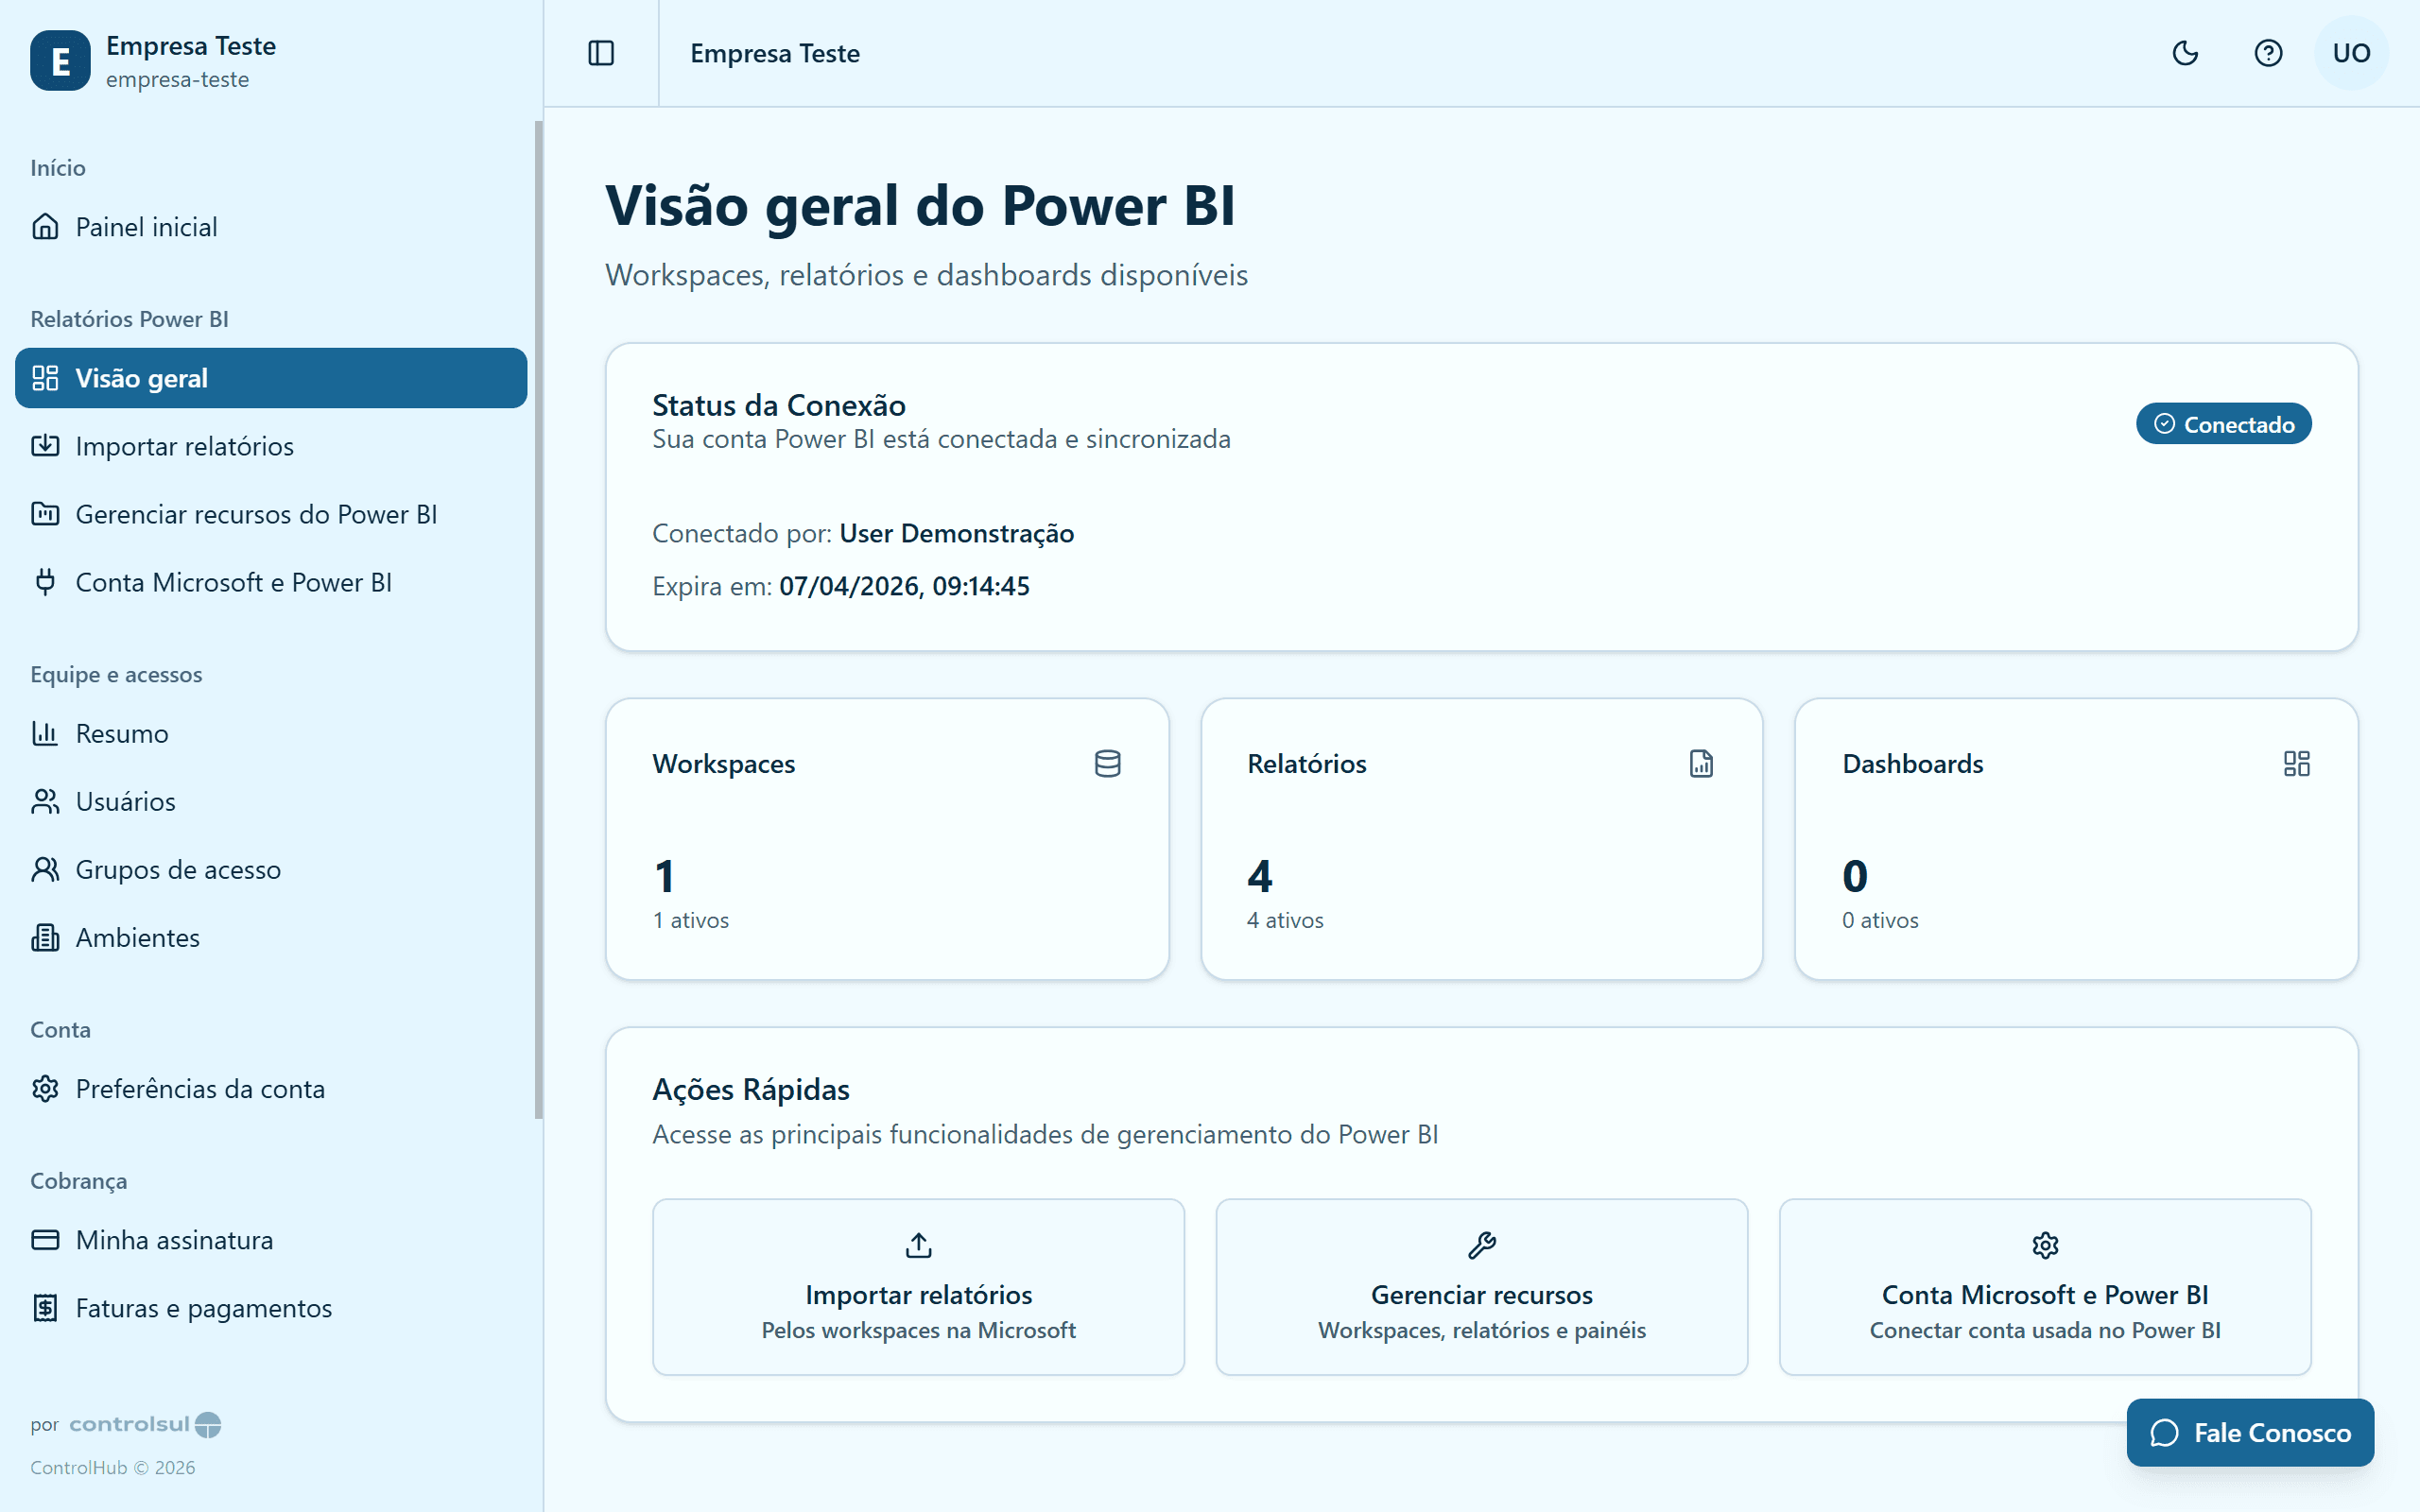
Task: Select the wrench icon on Gerenciar recursos card
Action: (x=1481, y=1244)
